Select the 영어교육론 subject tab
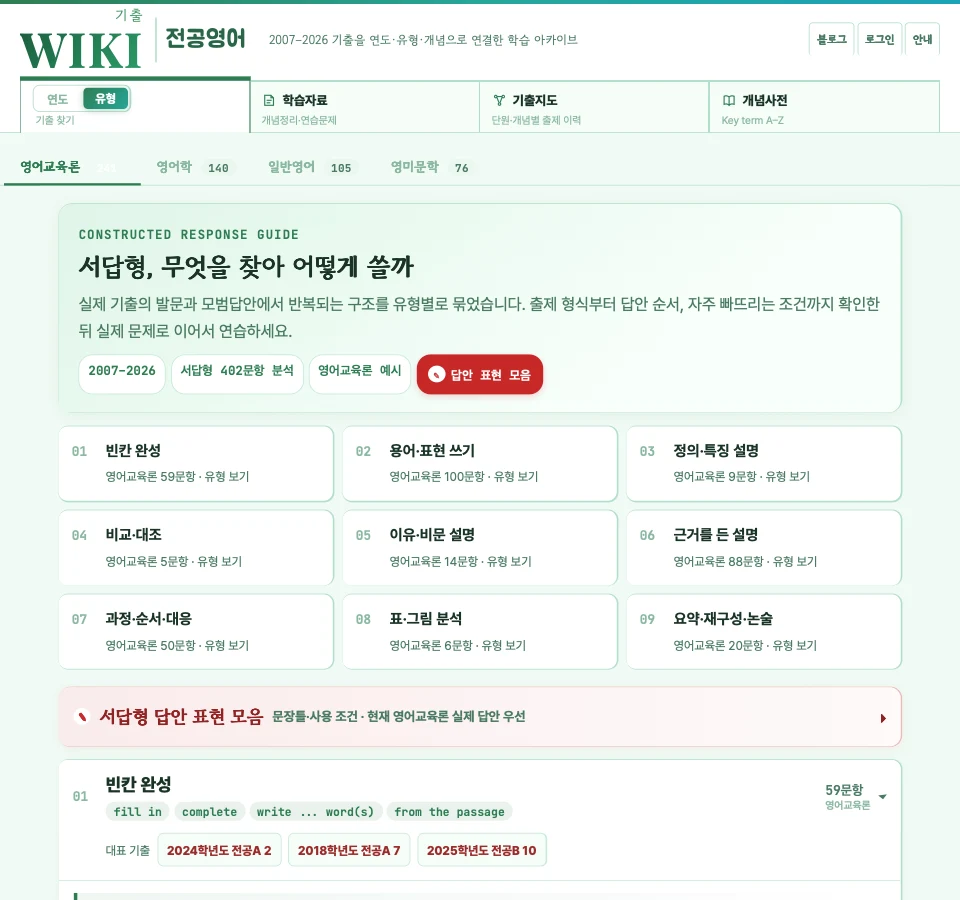 click(72, 167)
